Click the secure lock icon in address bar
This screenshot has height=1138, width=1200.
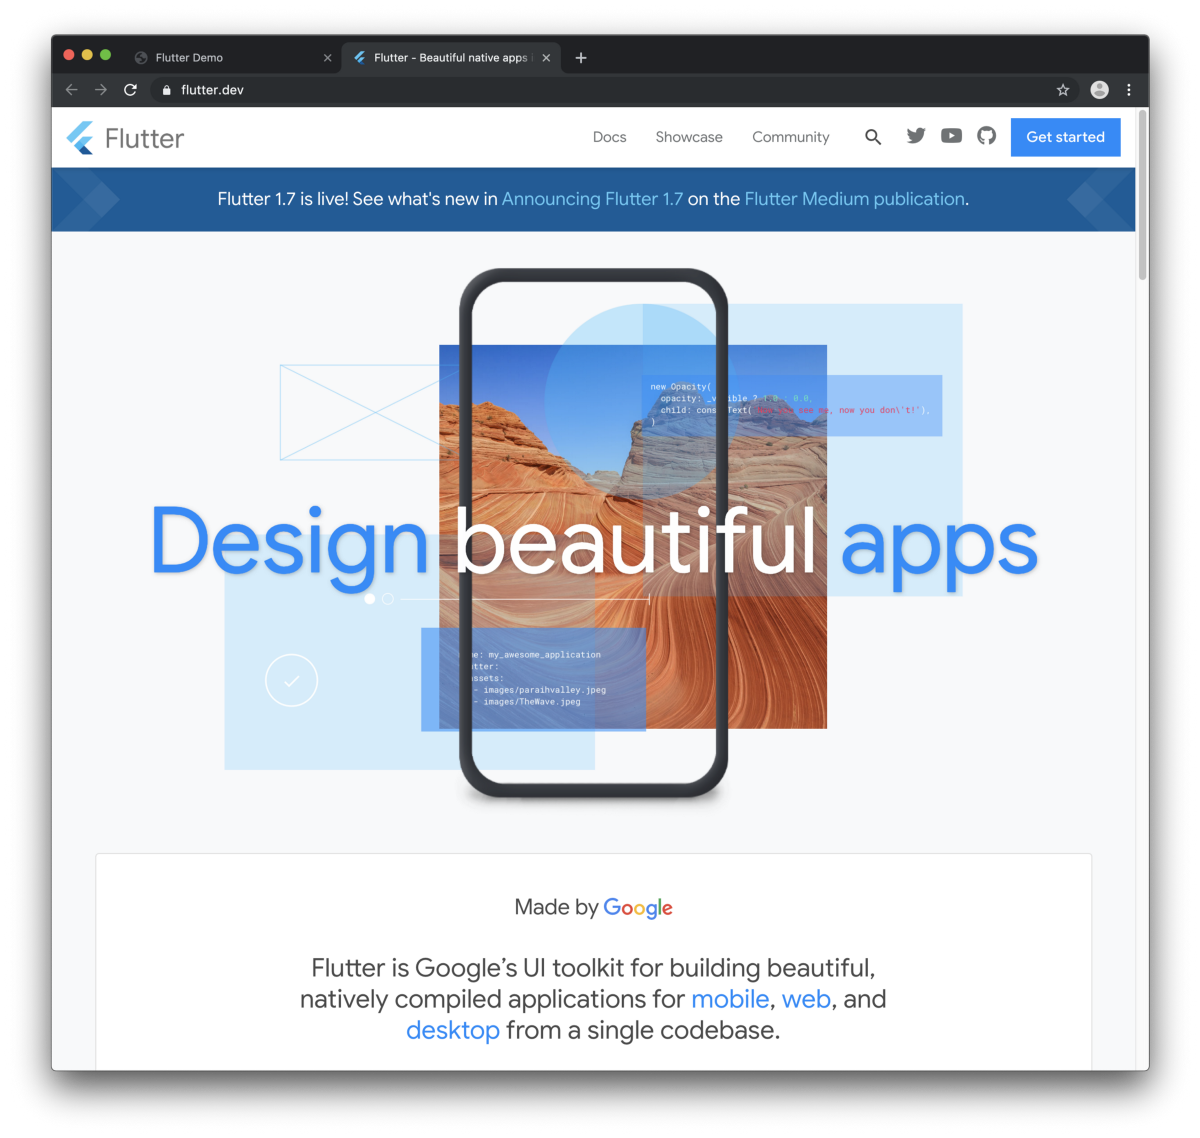pyautogui.click(x=165, y=89)
